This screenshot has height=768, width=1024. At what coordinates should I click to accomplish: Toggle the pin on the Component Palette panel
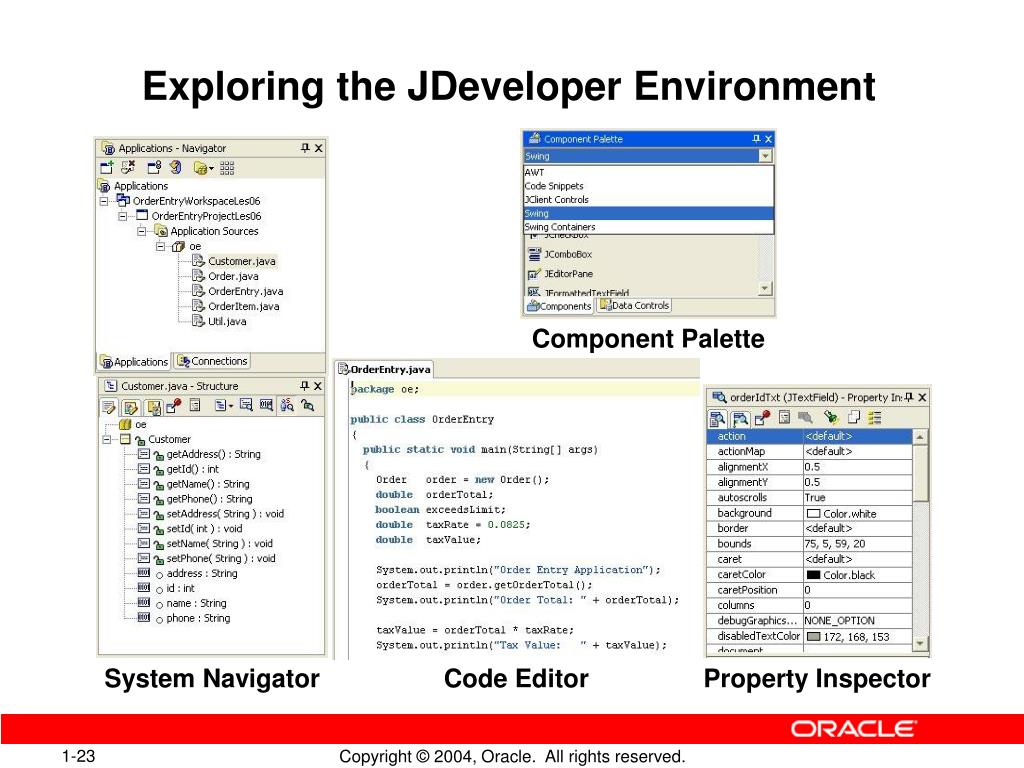pyautogui.click(x=756, y=138)
